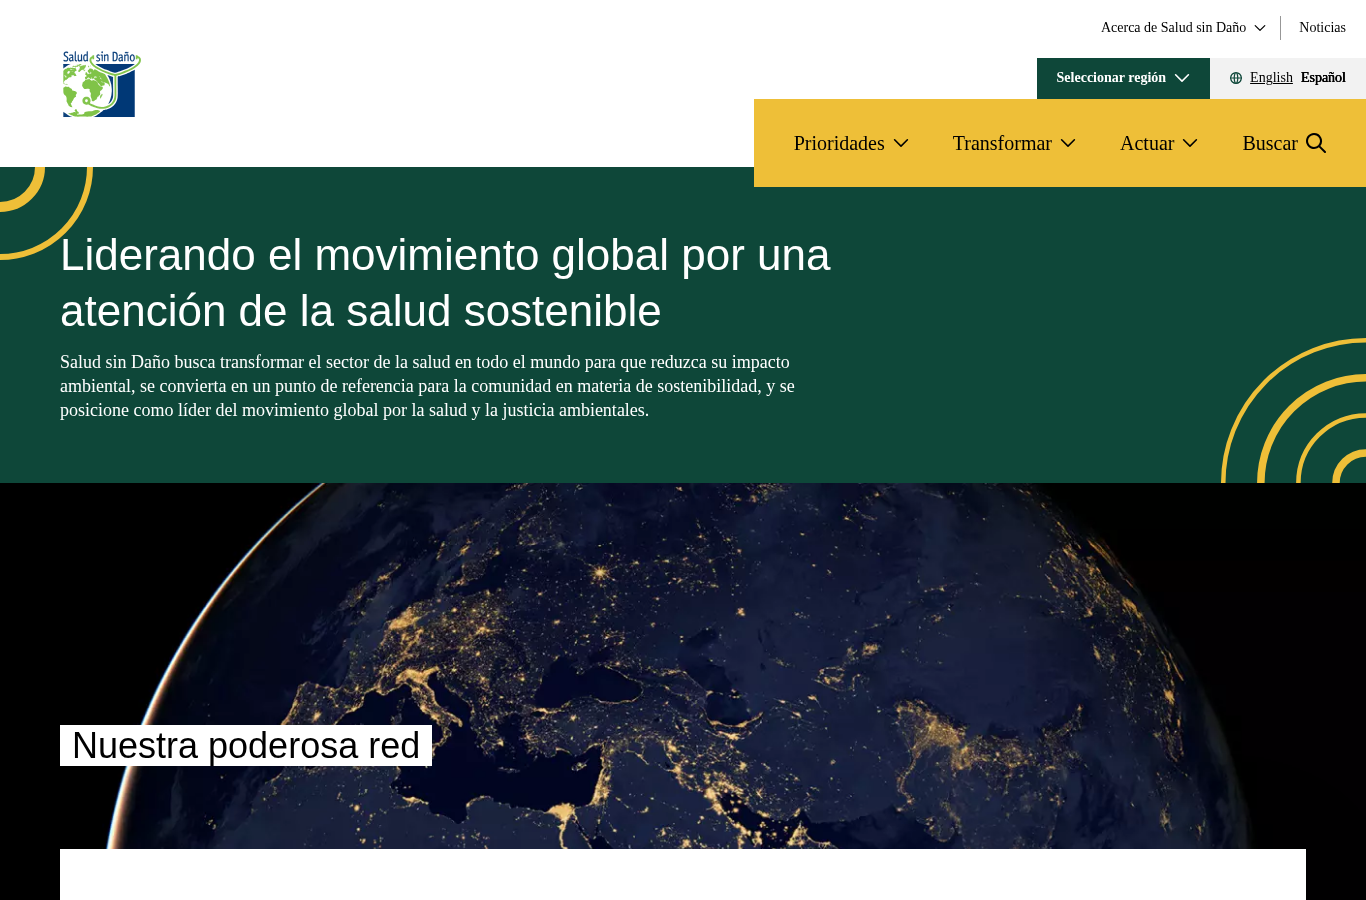Click the Liderando el movimiento global headline

[445, 283]
